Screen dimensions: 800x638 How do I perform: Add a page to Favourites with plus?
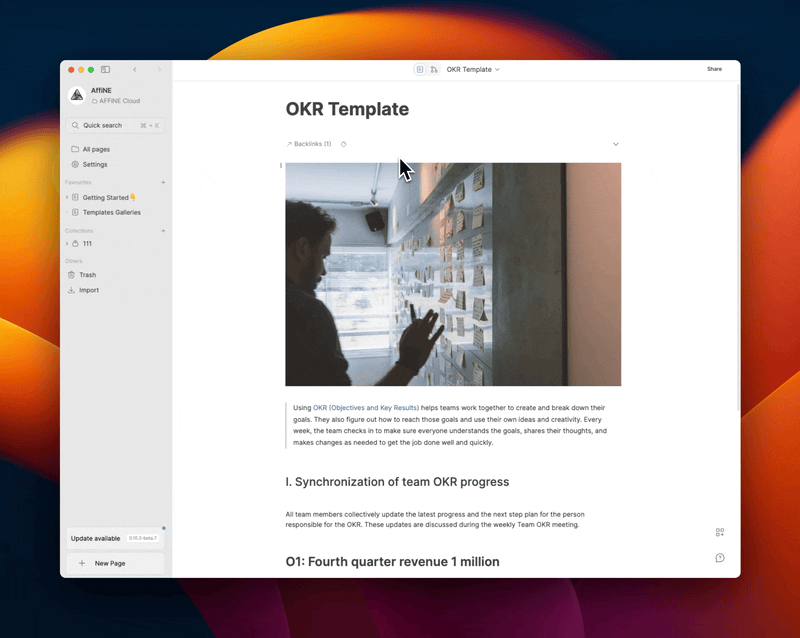(x=163, y=182)
